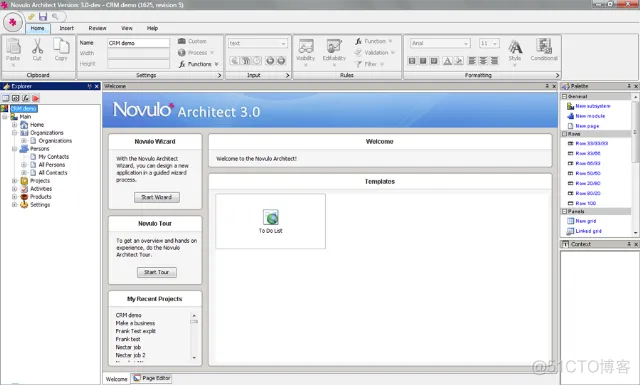Collapse the General section in Palette
640x385 pixels.
click(x=565, y=97)
